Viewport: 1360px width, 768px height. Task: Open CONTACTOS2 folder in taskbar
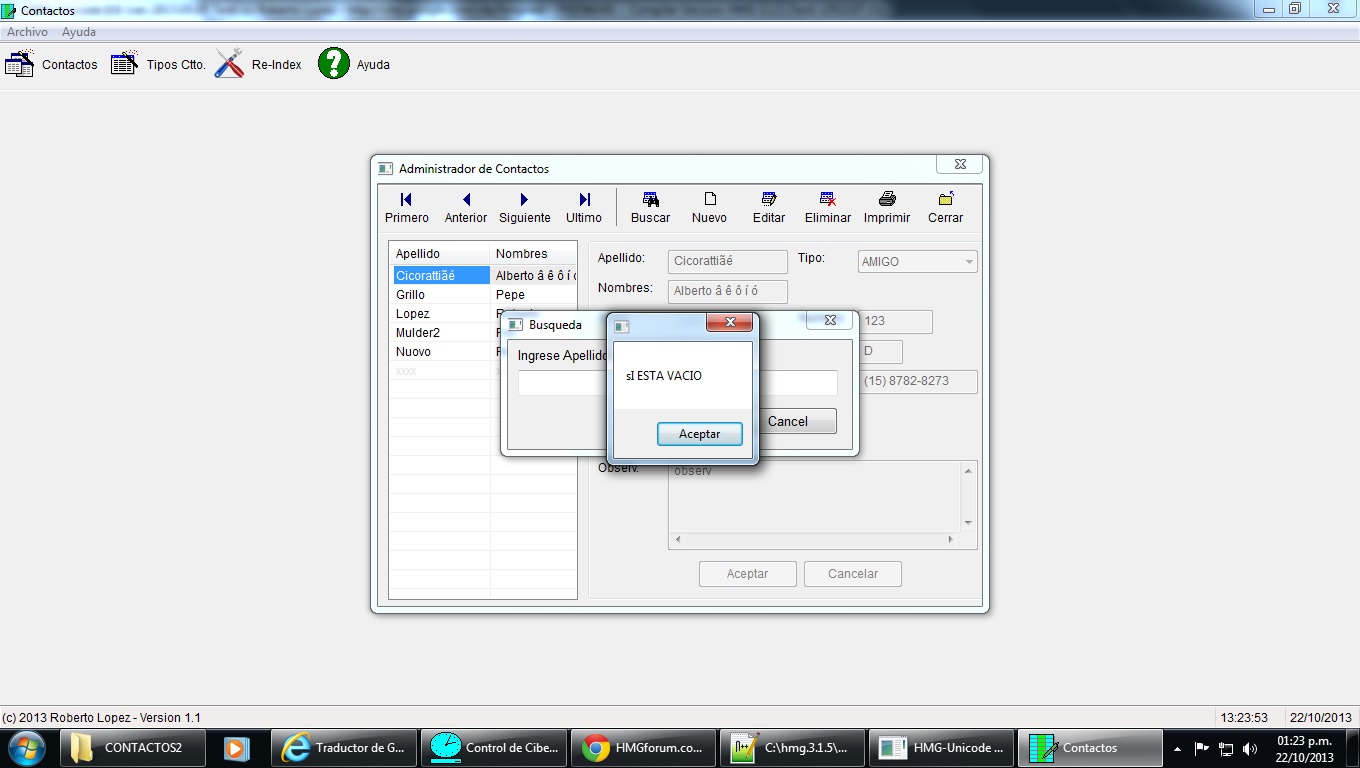point(135,747)
